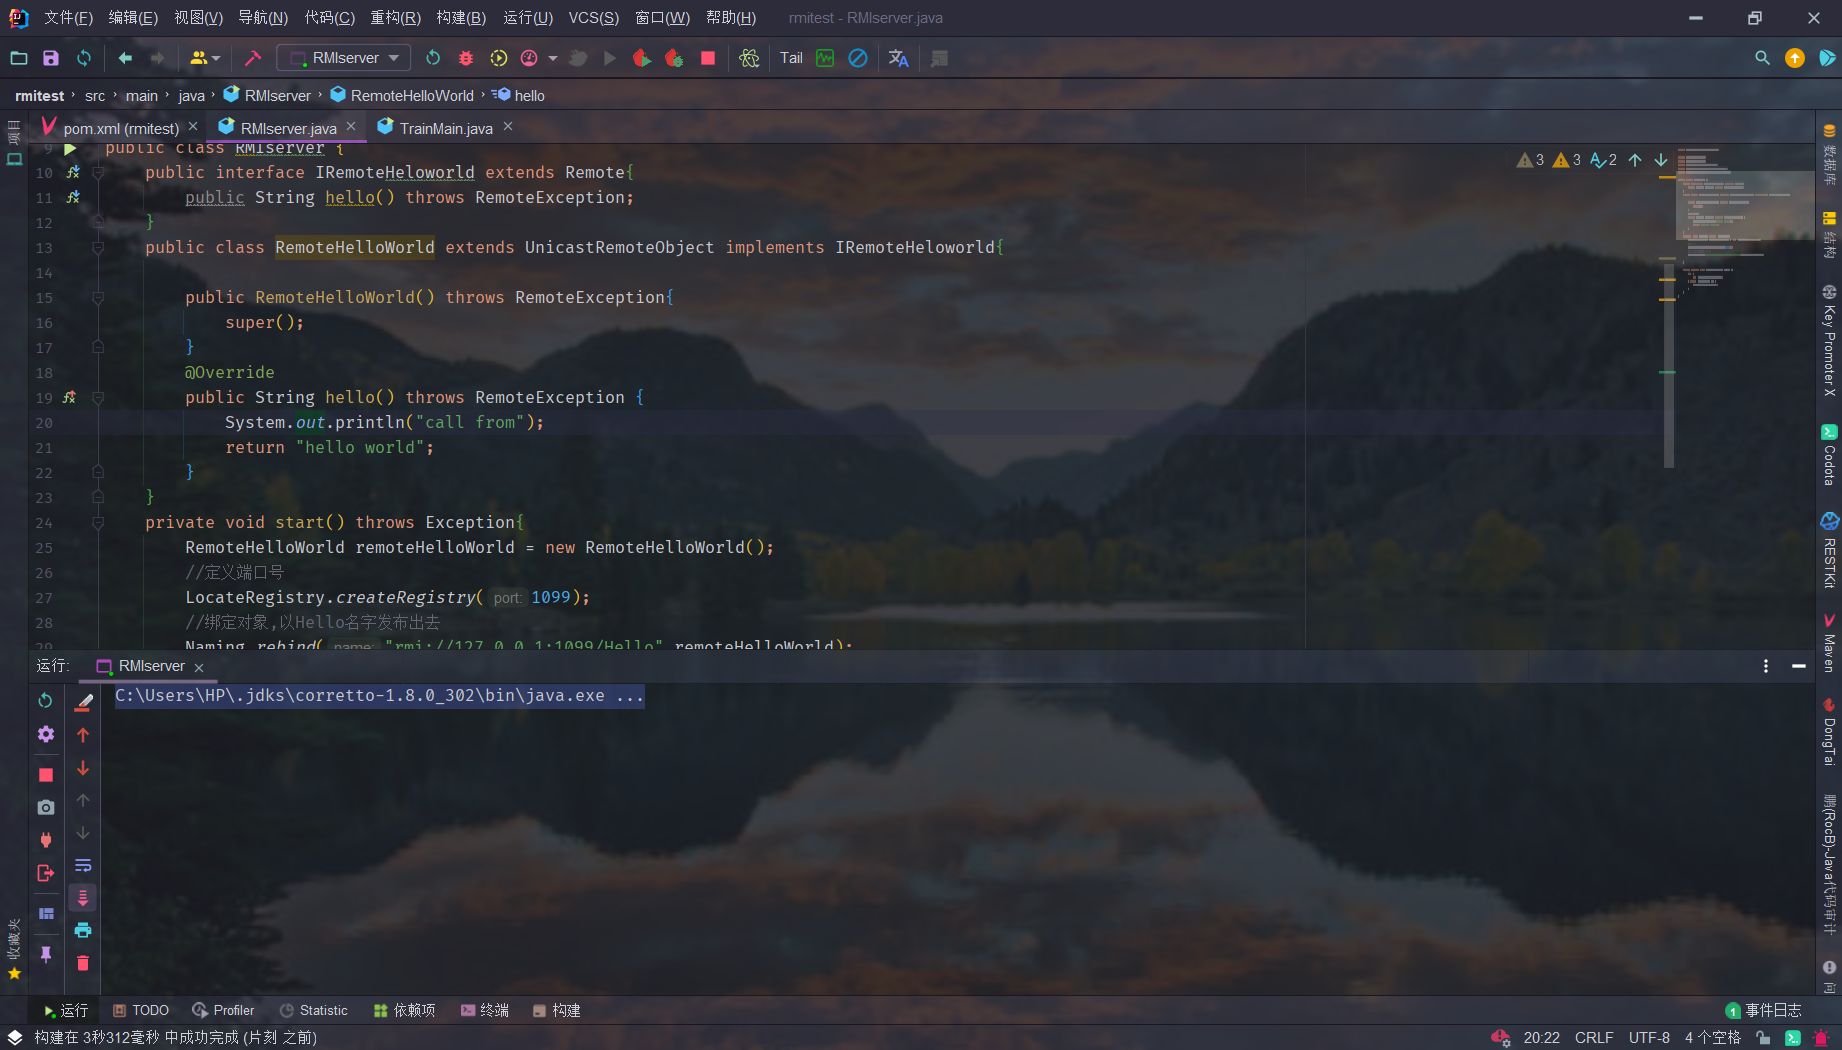Expand the user icon dropdown in the toolbar
Screen dimensions: 1842x1050
(x=205, y=58)
